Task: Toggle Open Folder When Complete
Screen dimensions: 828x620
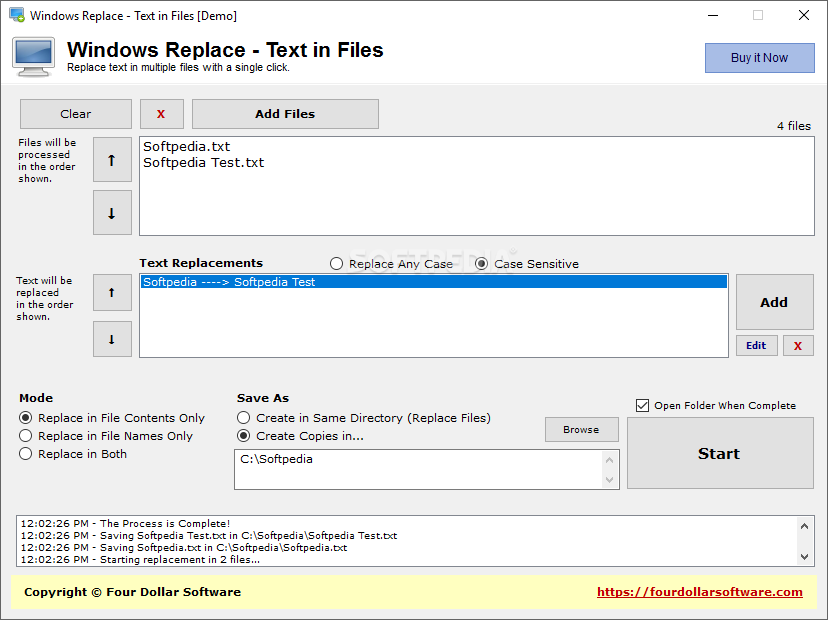Action: (x=642, y=405)
